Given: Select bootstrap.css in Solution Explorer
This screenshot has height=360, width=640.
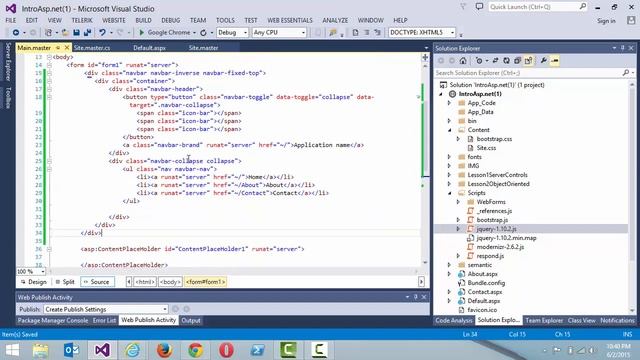Looking at the screenshot, I should (x=494, y=139).
